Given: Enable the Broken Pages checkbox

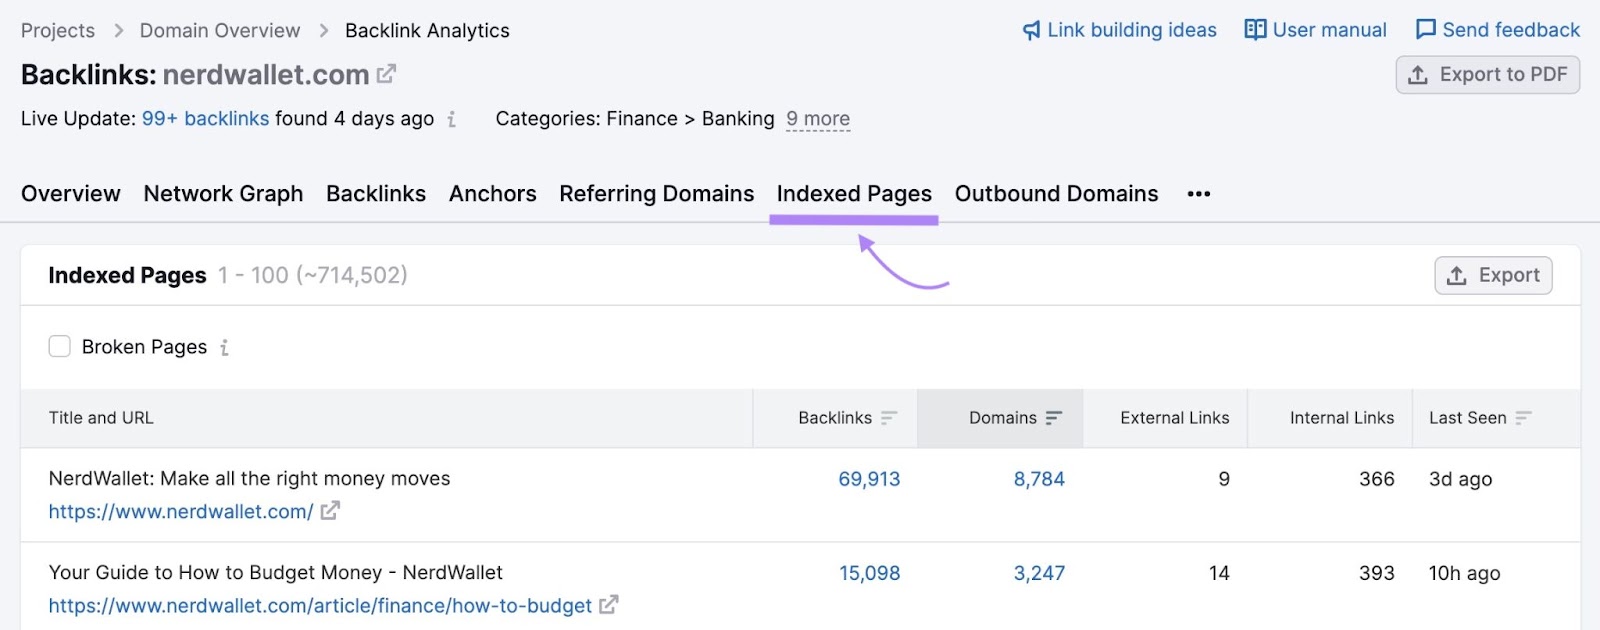Looking at the screenshot, I should (60, 347).
